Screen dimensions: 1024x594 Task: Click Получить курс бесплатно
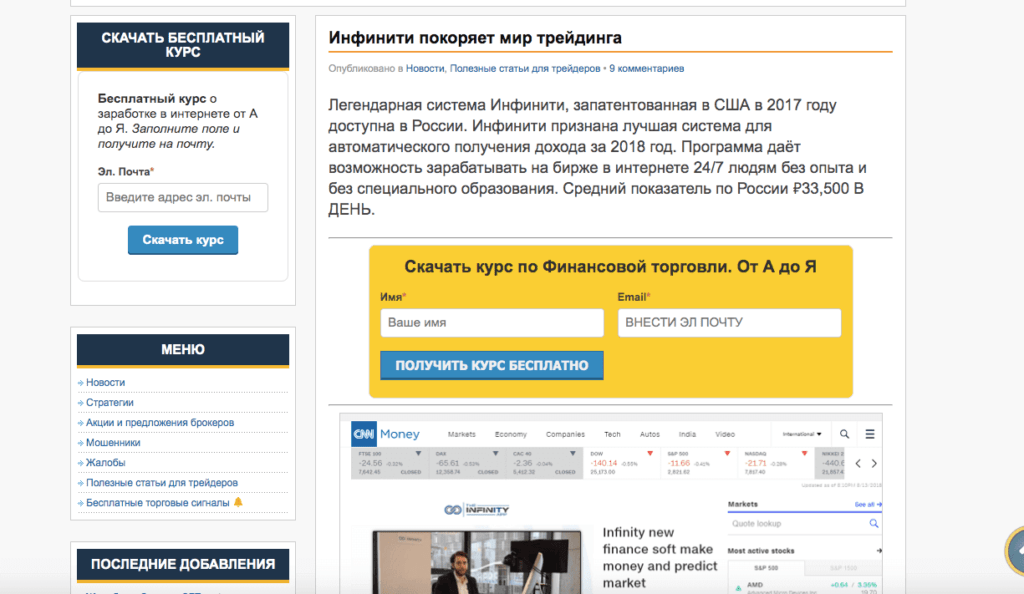[x=491, y=365]
